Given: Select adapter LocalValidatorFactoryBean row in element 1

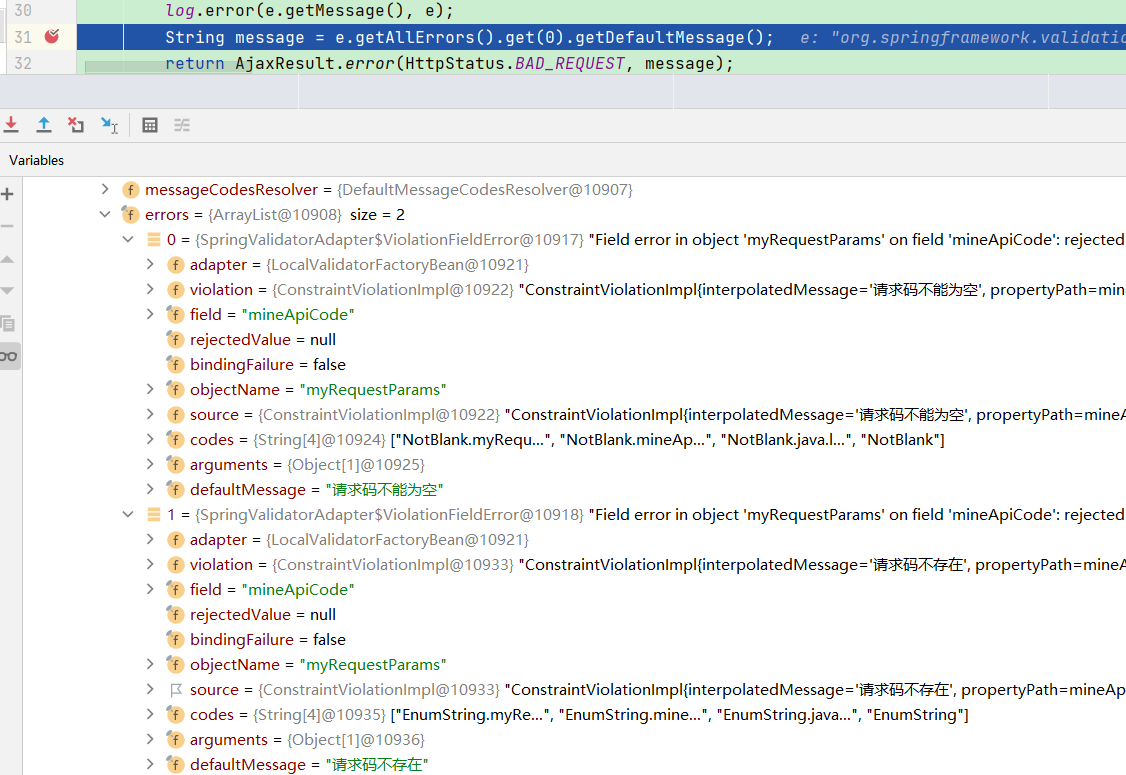Looking at the screenshot, I should 574,539.
